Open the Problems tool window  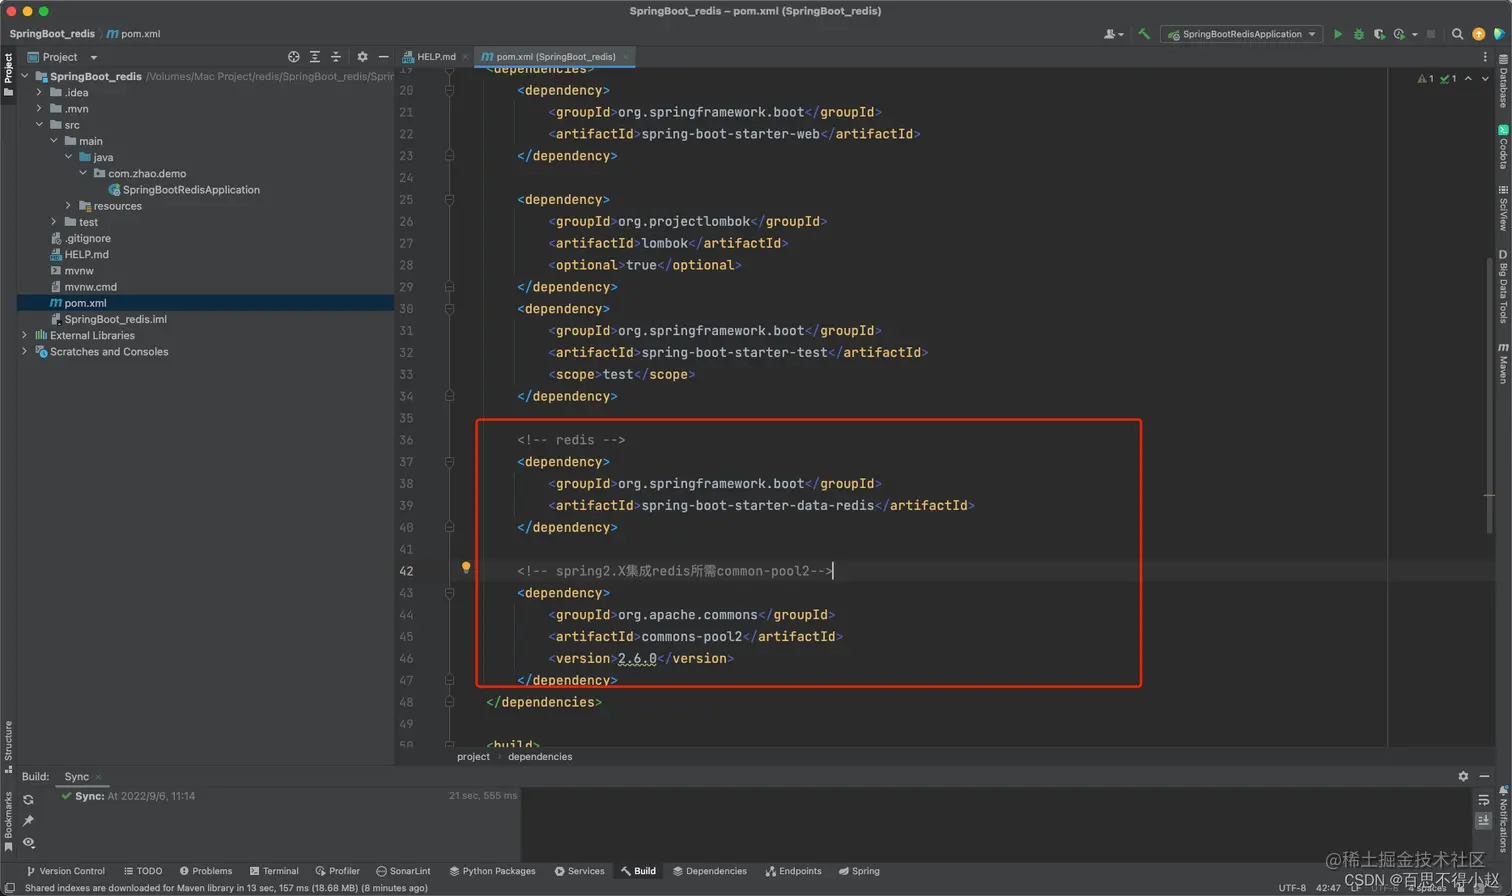206,871
